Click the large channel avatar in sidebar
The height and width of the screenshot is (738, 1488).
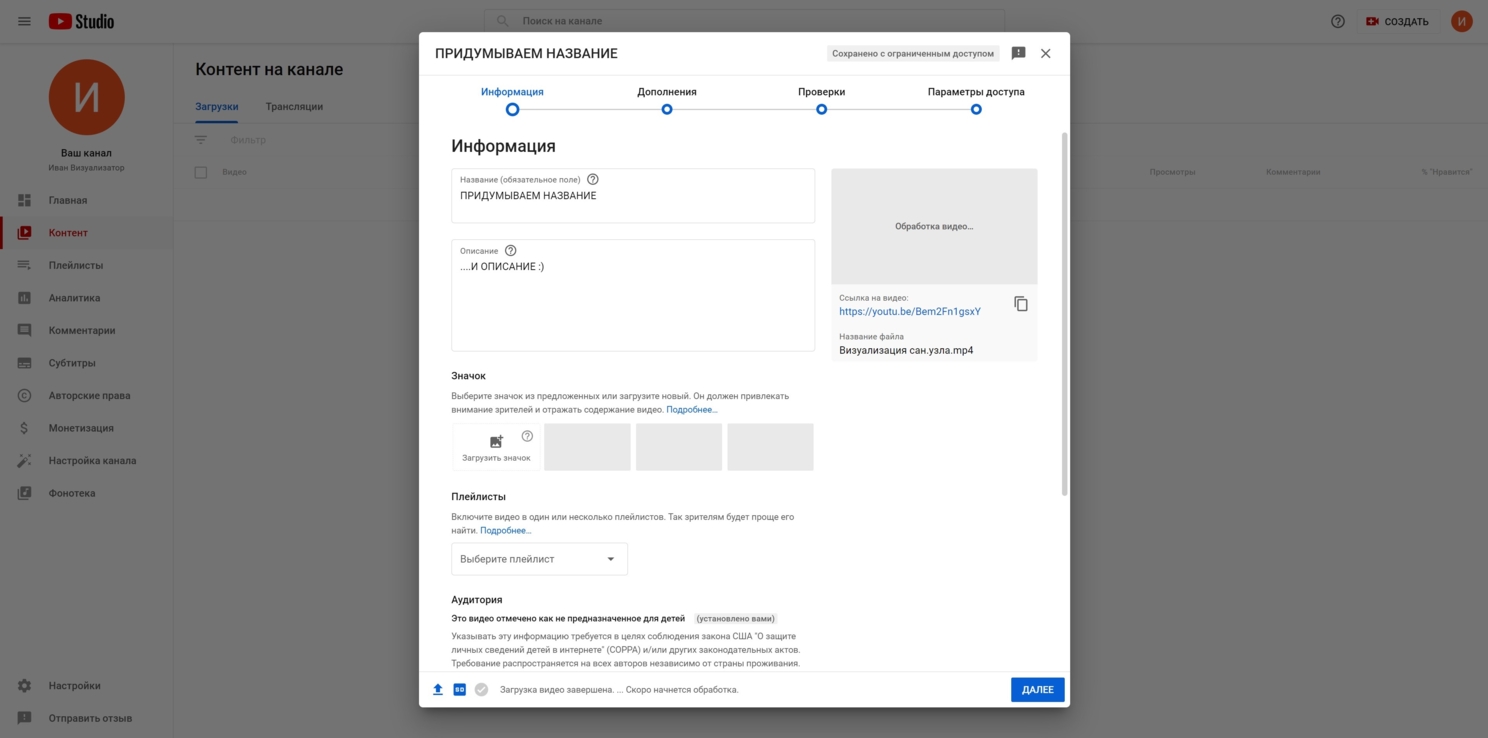pyautogui.click(x=87, y=97)
